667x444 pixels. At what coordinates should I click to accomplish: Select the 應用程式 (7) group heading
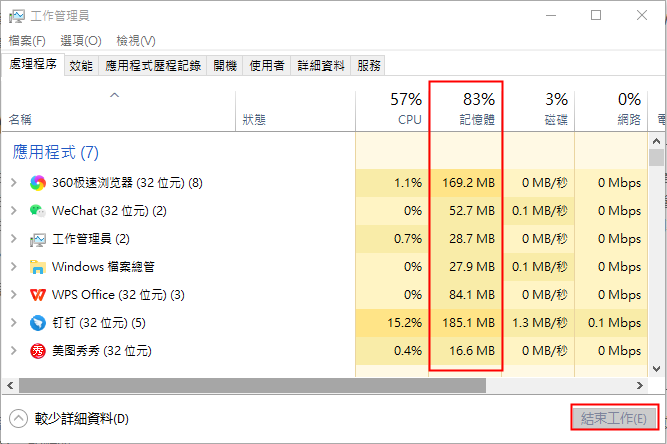point(55,152)
